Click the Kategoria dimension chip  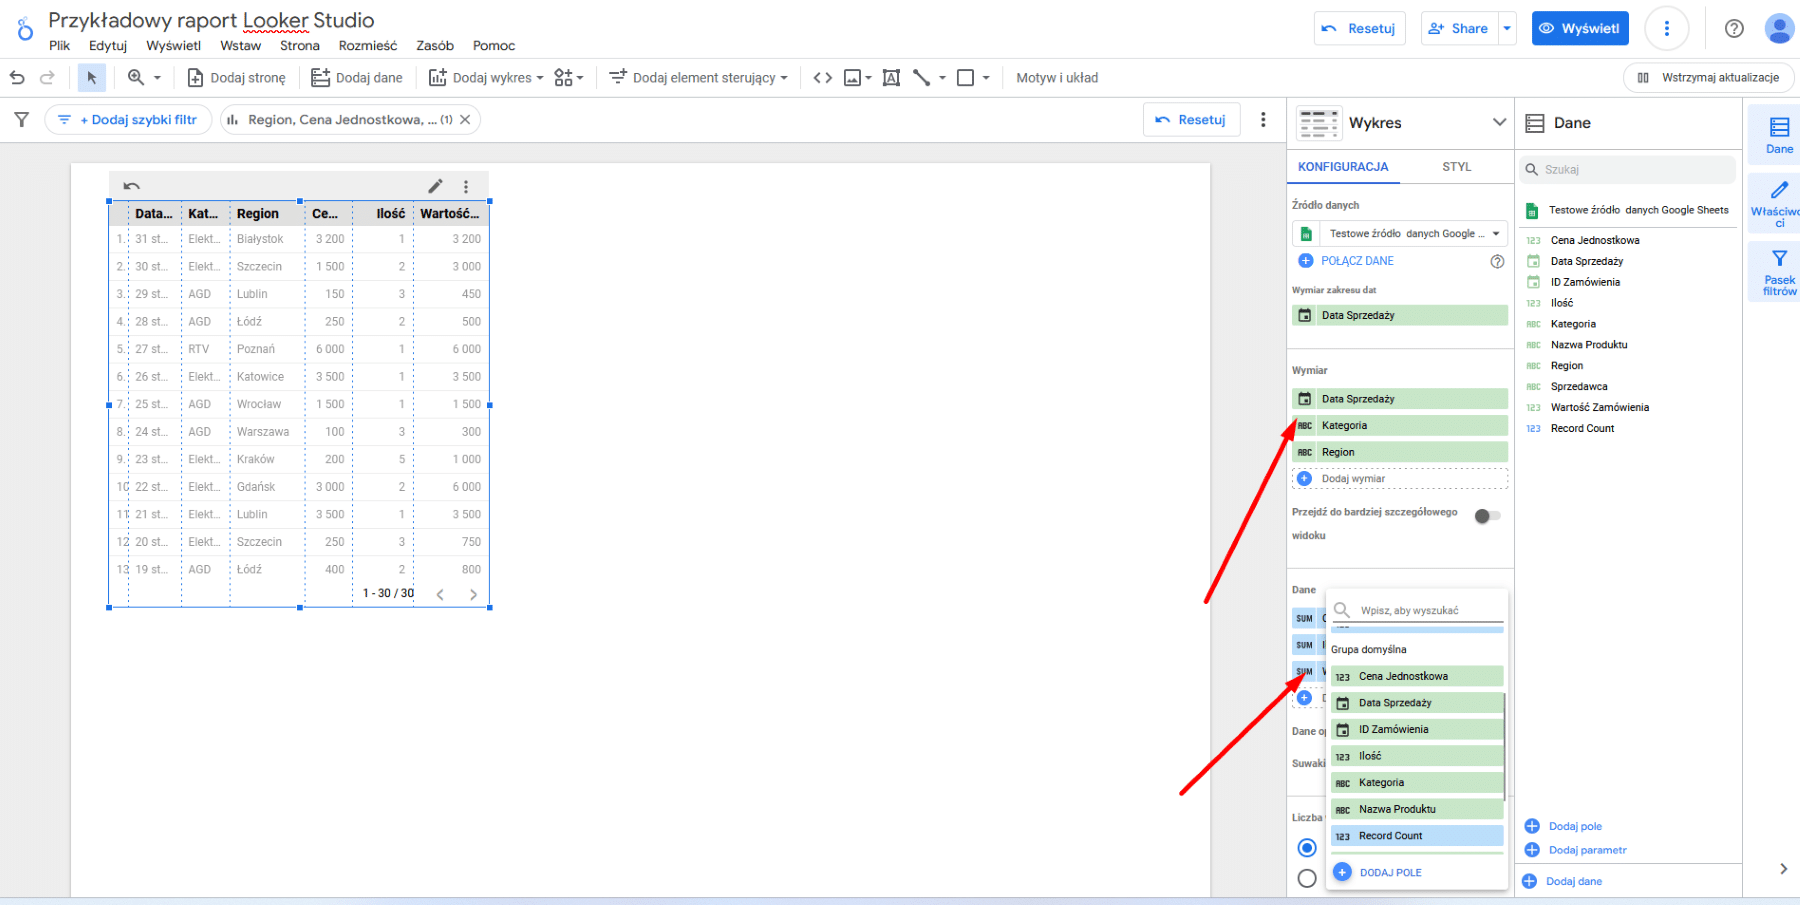pyautogui.click(x=1400, y=425)
